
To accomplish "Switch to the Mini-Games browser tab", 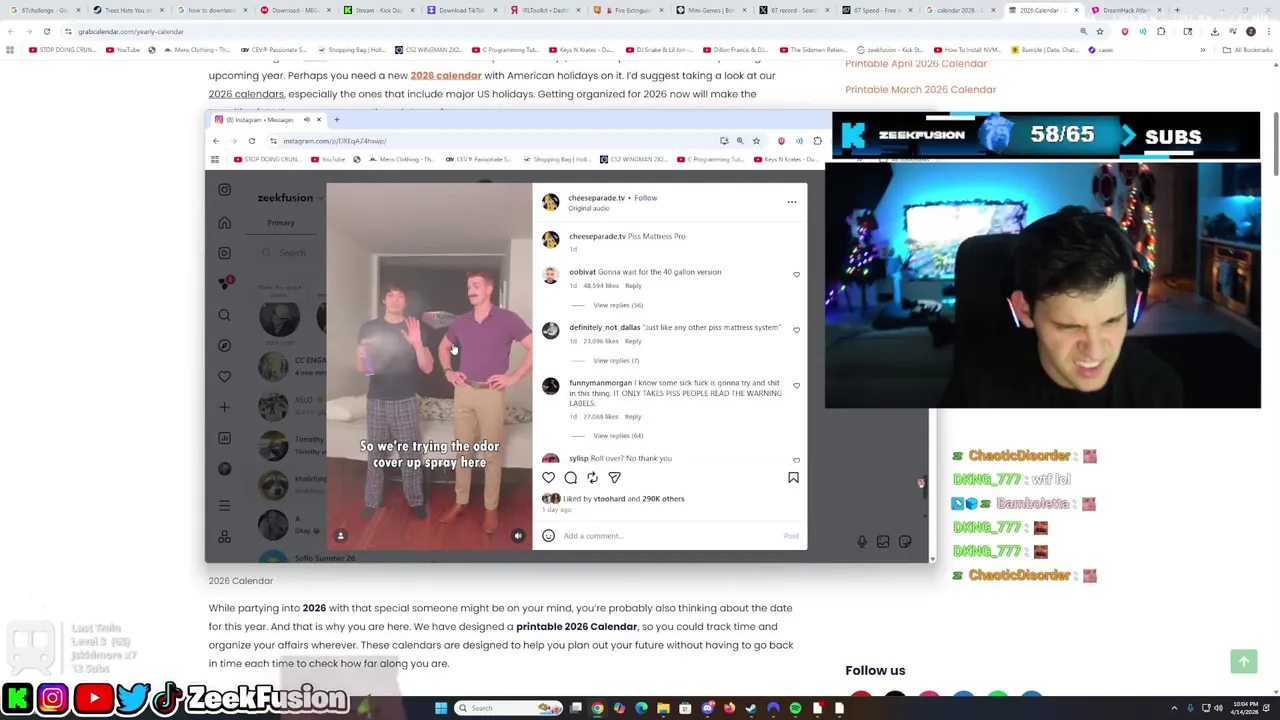I will 709,10.
